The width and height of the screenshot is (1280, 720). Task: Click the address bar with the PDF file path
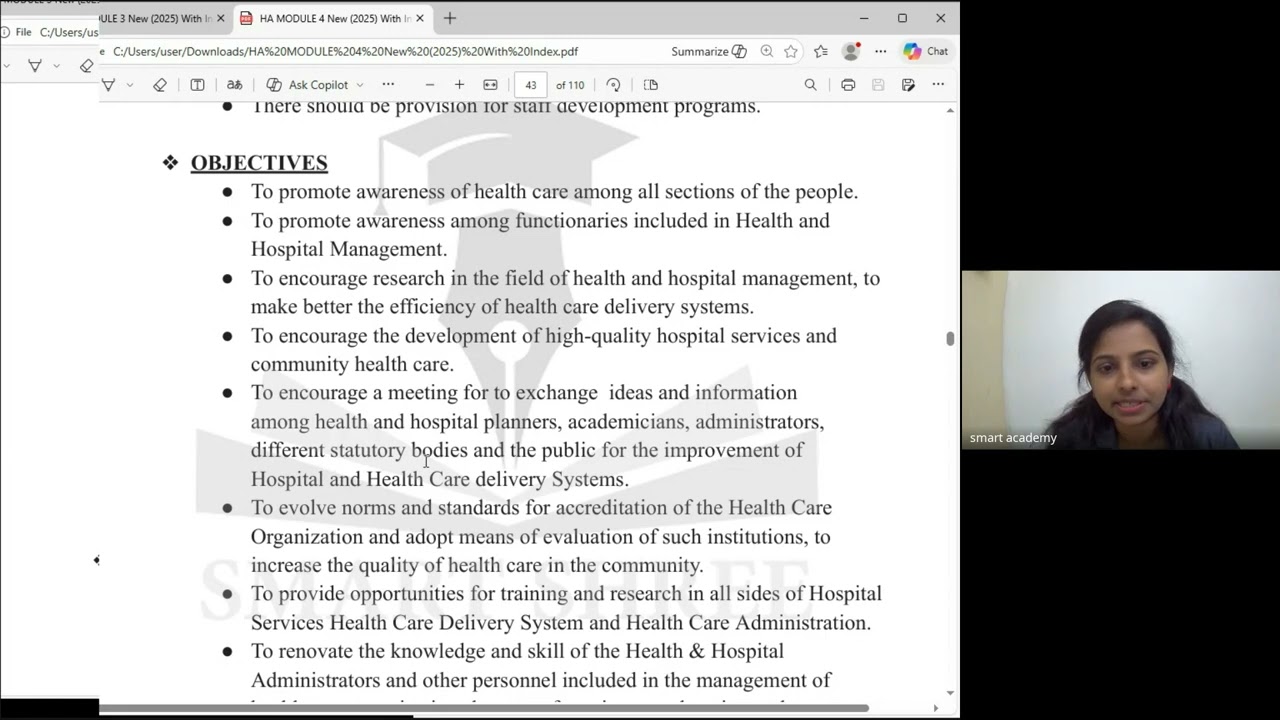[x=345, y=51]
